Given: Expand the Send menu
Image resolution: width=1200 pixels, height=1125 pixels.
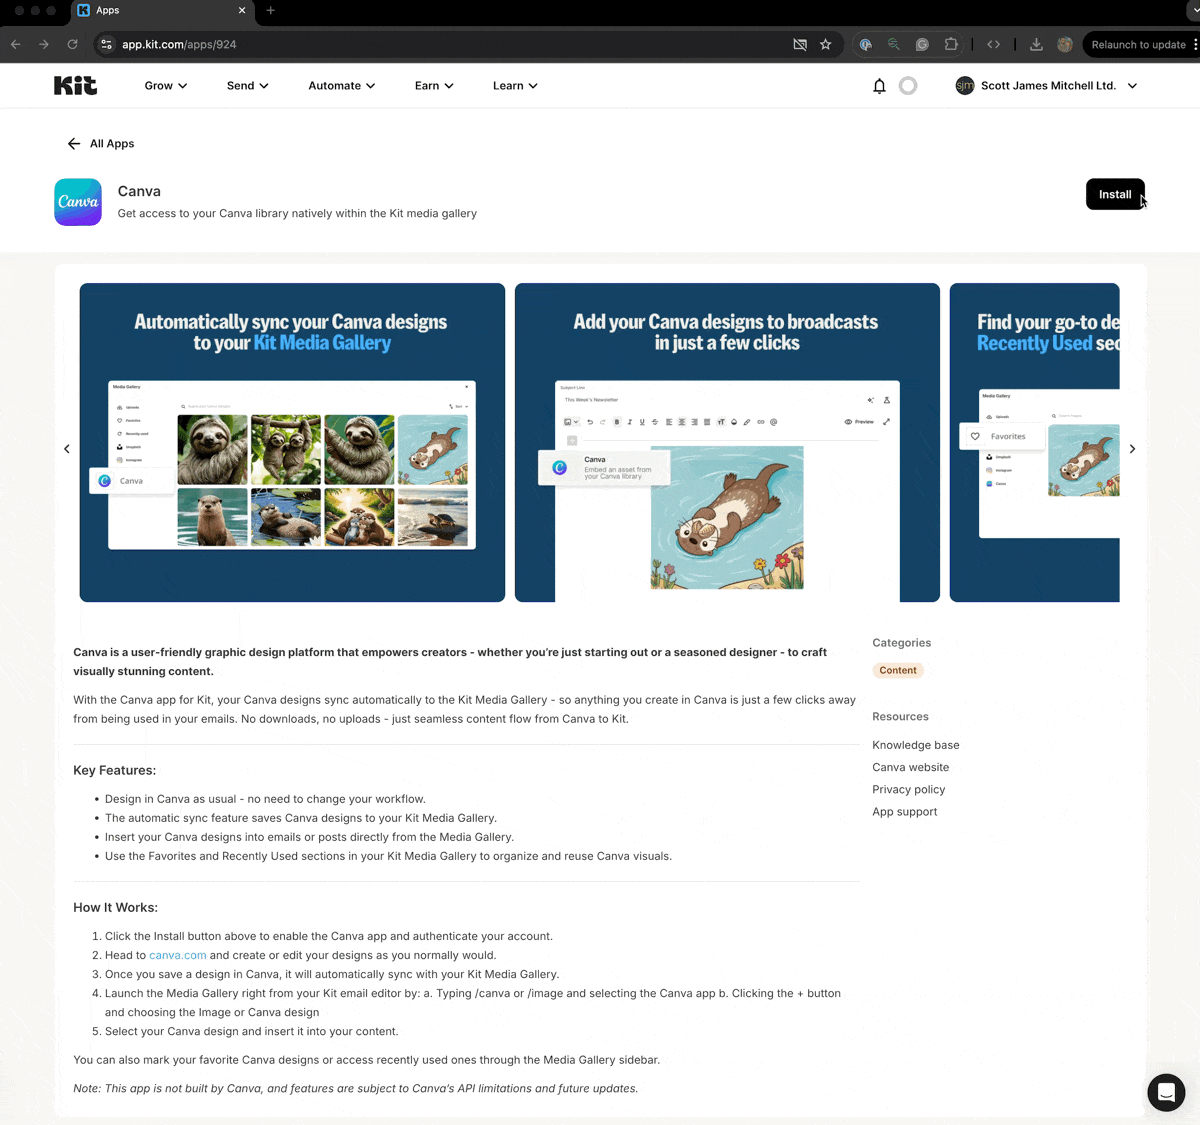Looking at the screenshot, I should [248, 86].
